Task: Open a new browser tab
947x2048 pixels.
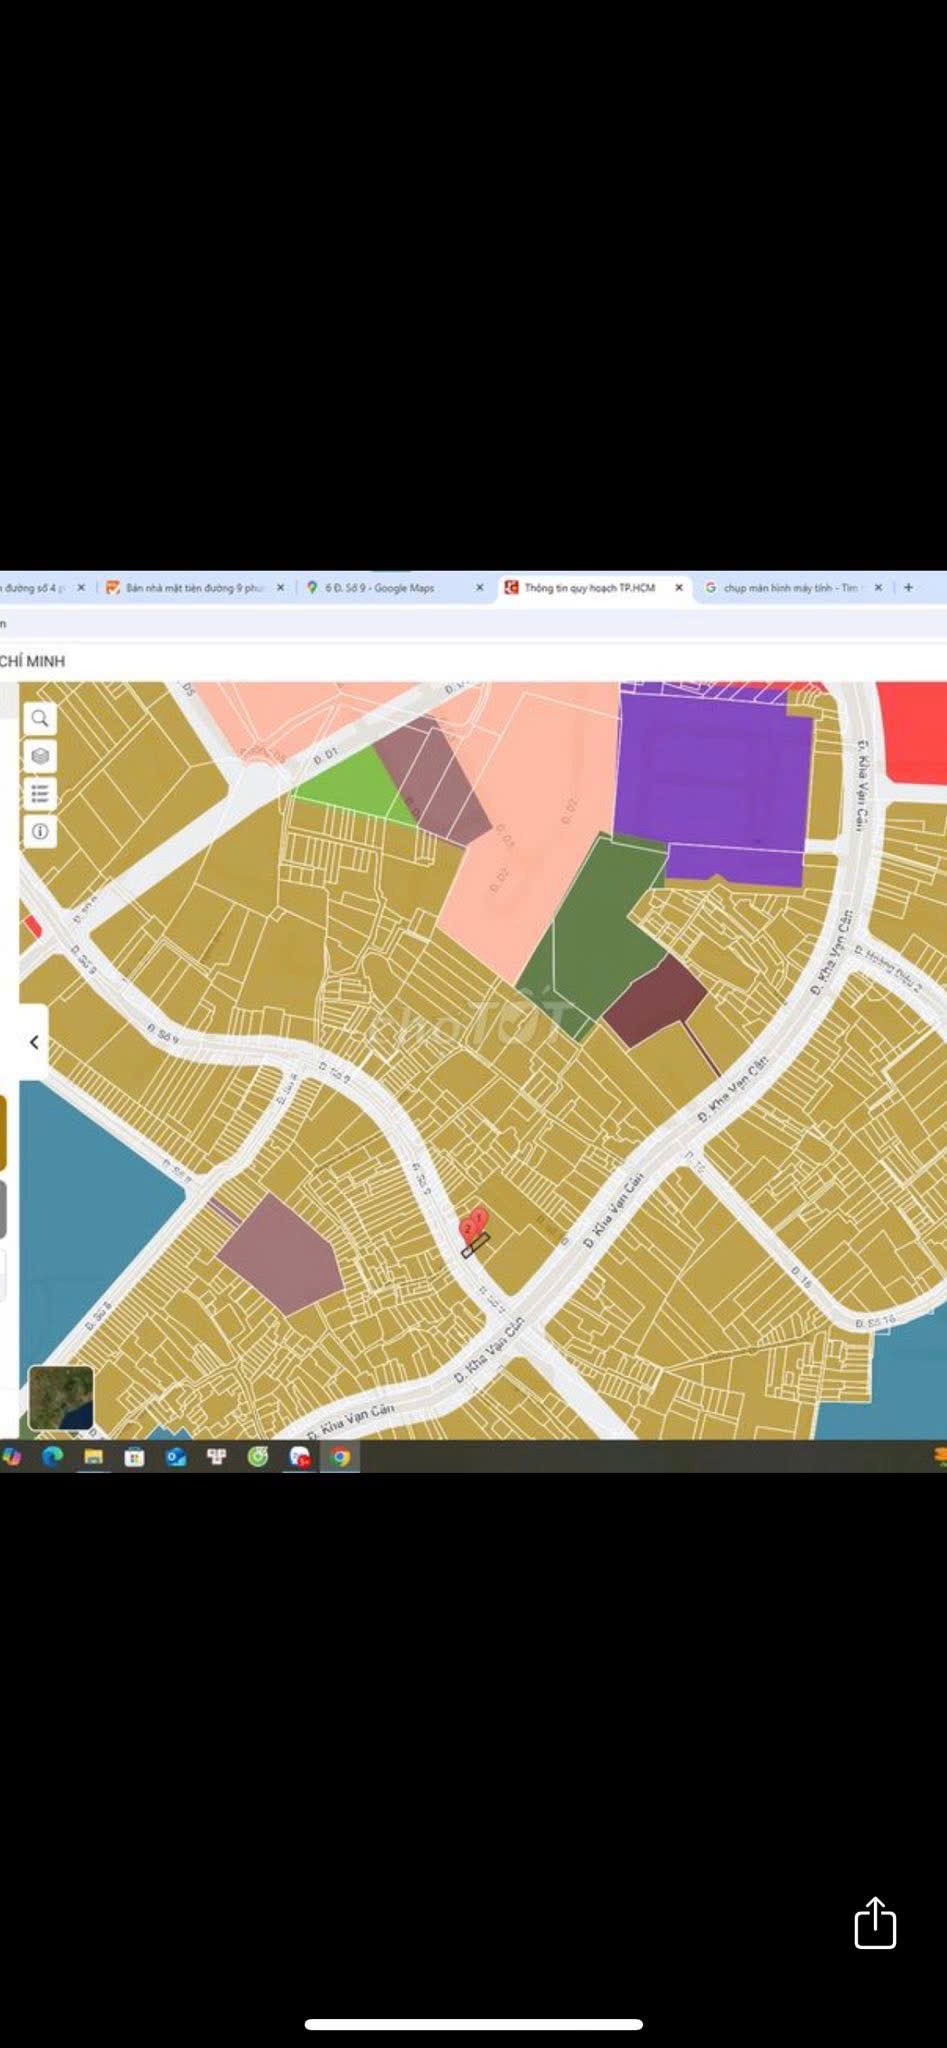Action: point(908,587)
